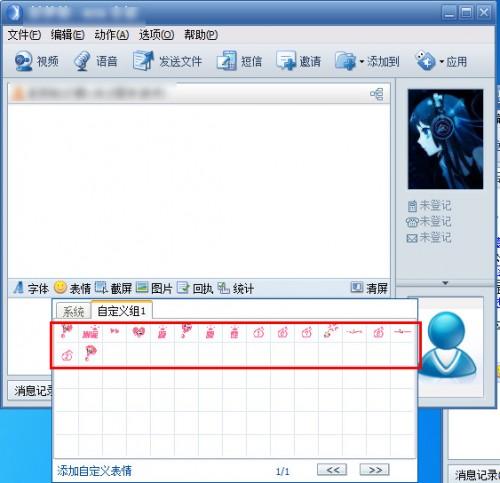Open the 字体 font settings
The image size is (500, 483).
point(31,288)
